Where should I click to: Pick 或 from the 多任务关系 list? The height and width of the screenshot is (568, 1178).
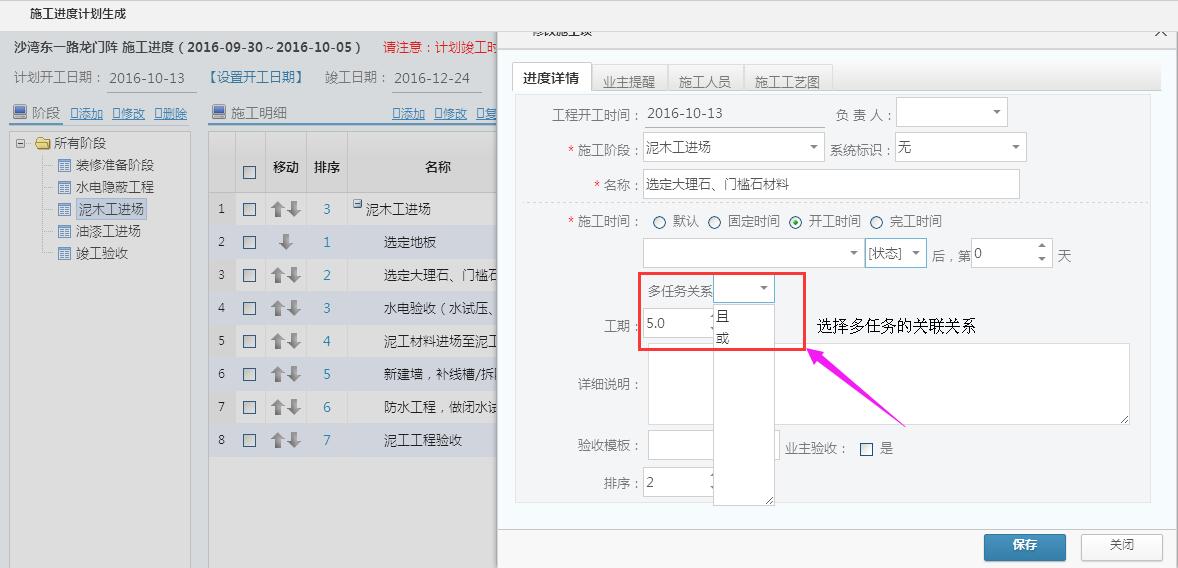pyautogui.click(x=723, y=338)
